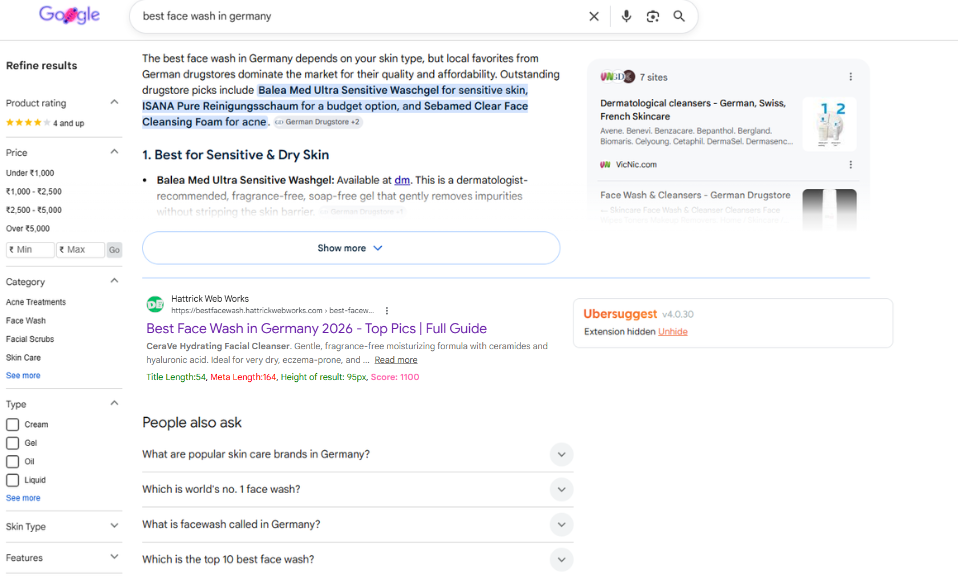Click the 'Refine results' heading

(x=42, y=66)
